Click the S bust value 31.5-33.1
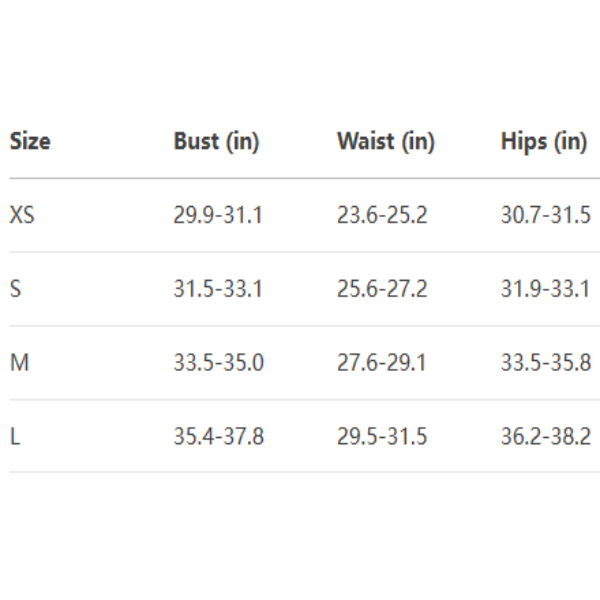The width and height of the screenshot is (600, 600). (x=218, y=289)
